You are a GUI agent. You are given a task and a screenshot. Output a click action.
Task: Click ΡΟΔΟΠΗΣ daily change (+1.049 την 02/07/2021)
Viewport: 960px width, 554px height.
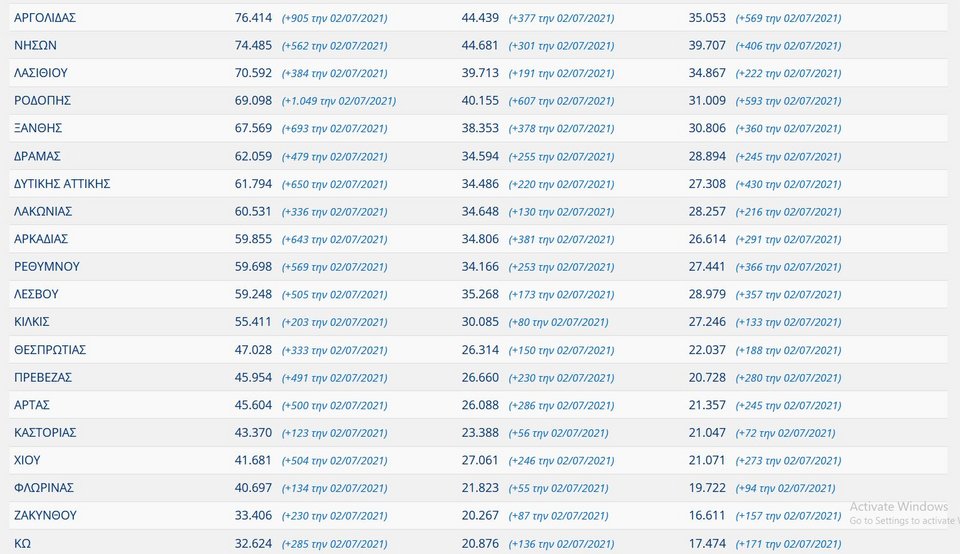click(339, 101)
